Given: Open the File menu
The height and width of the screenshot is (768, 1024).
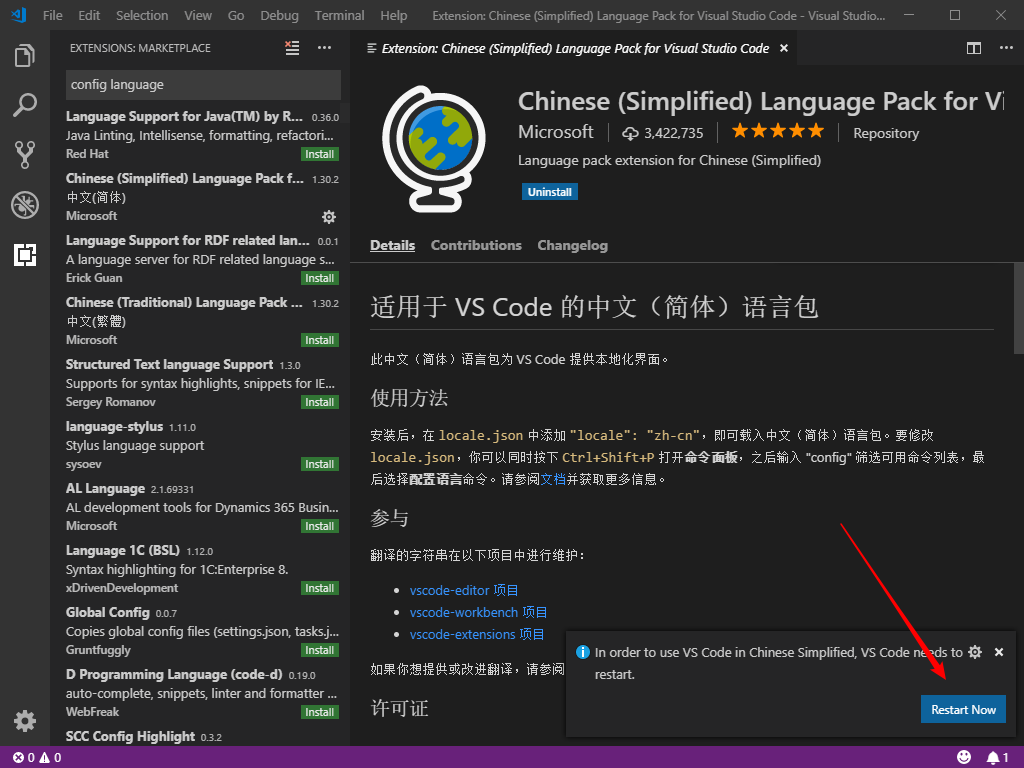Looking at the screenshot, I should pyautogui.click(x=52, y=15).
